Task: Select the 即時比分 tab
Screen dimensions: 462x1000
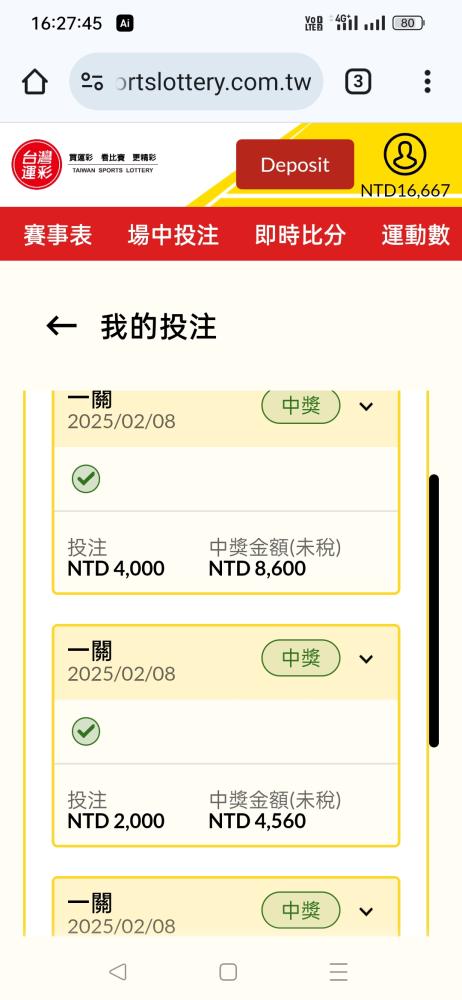Action: pos(301,235)
